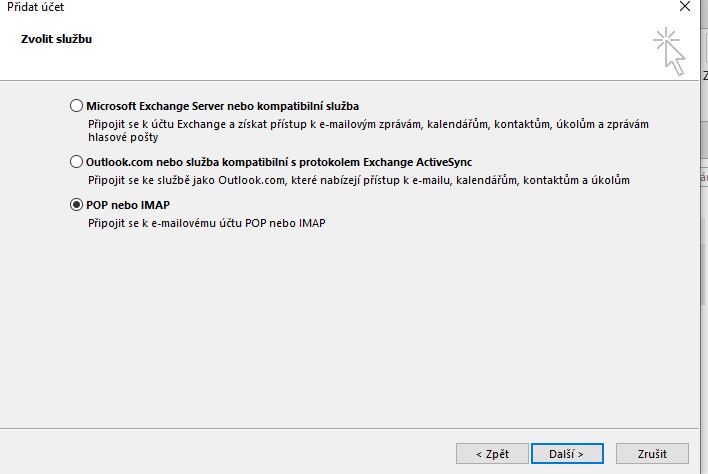Click the wizard cursor sparkle icon
The height and width of the screenshot is (474, 708).
click(670, 51)
